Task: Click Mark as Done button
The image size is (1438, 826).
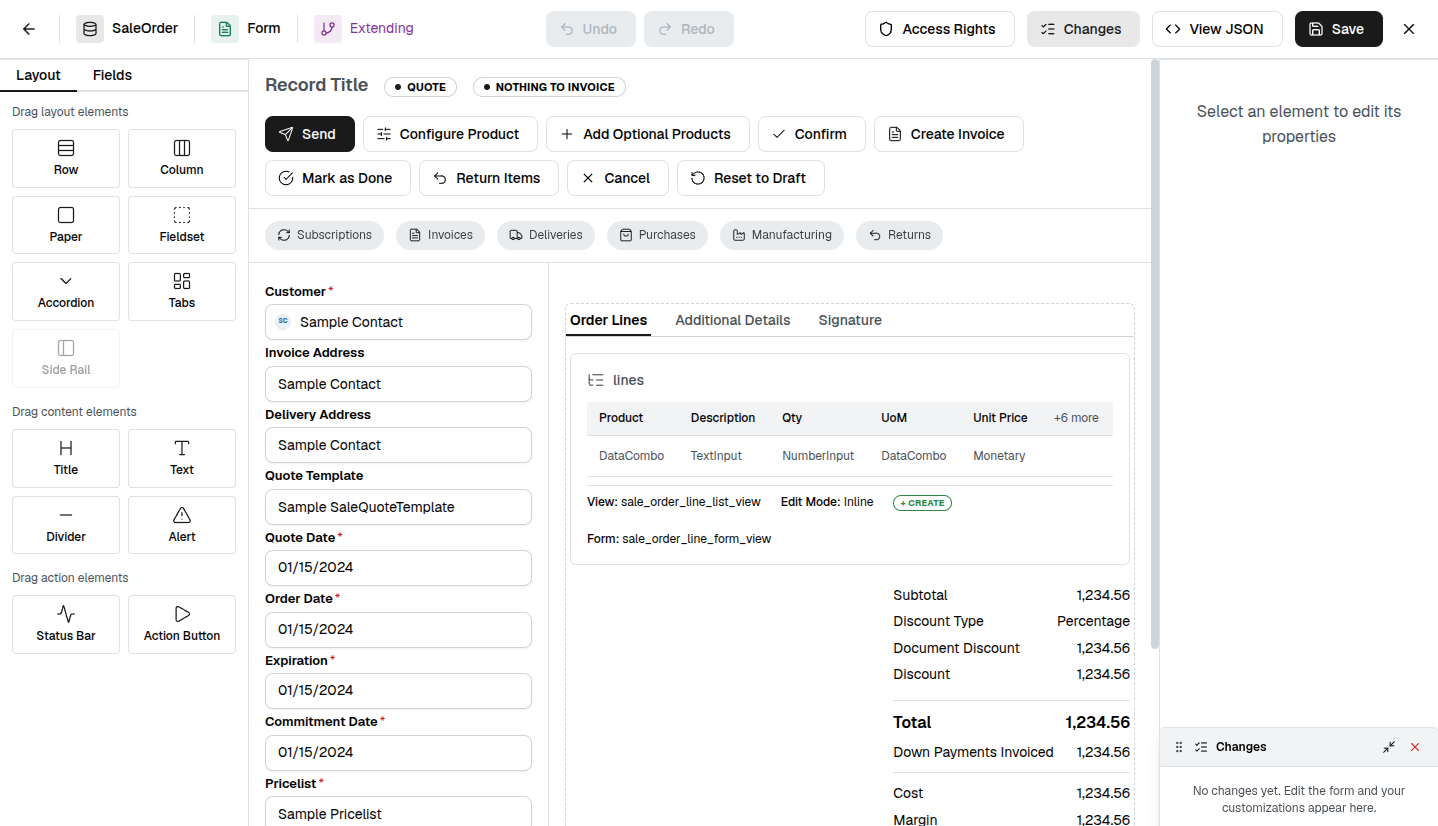Action: coord(338,178)
